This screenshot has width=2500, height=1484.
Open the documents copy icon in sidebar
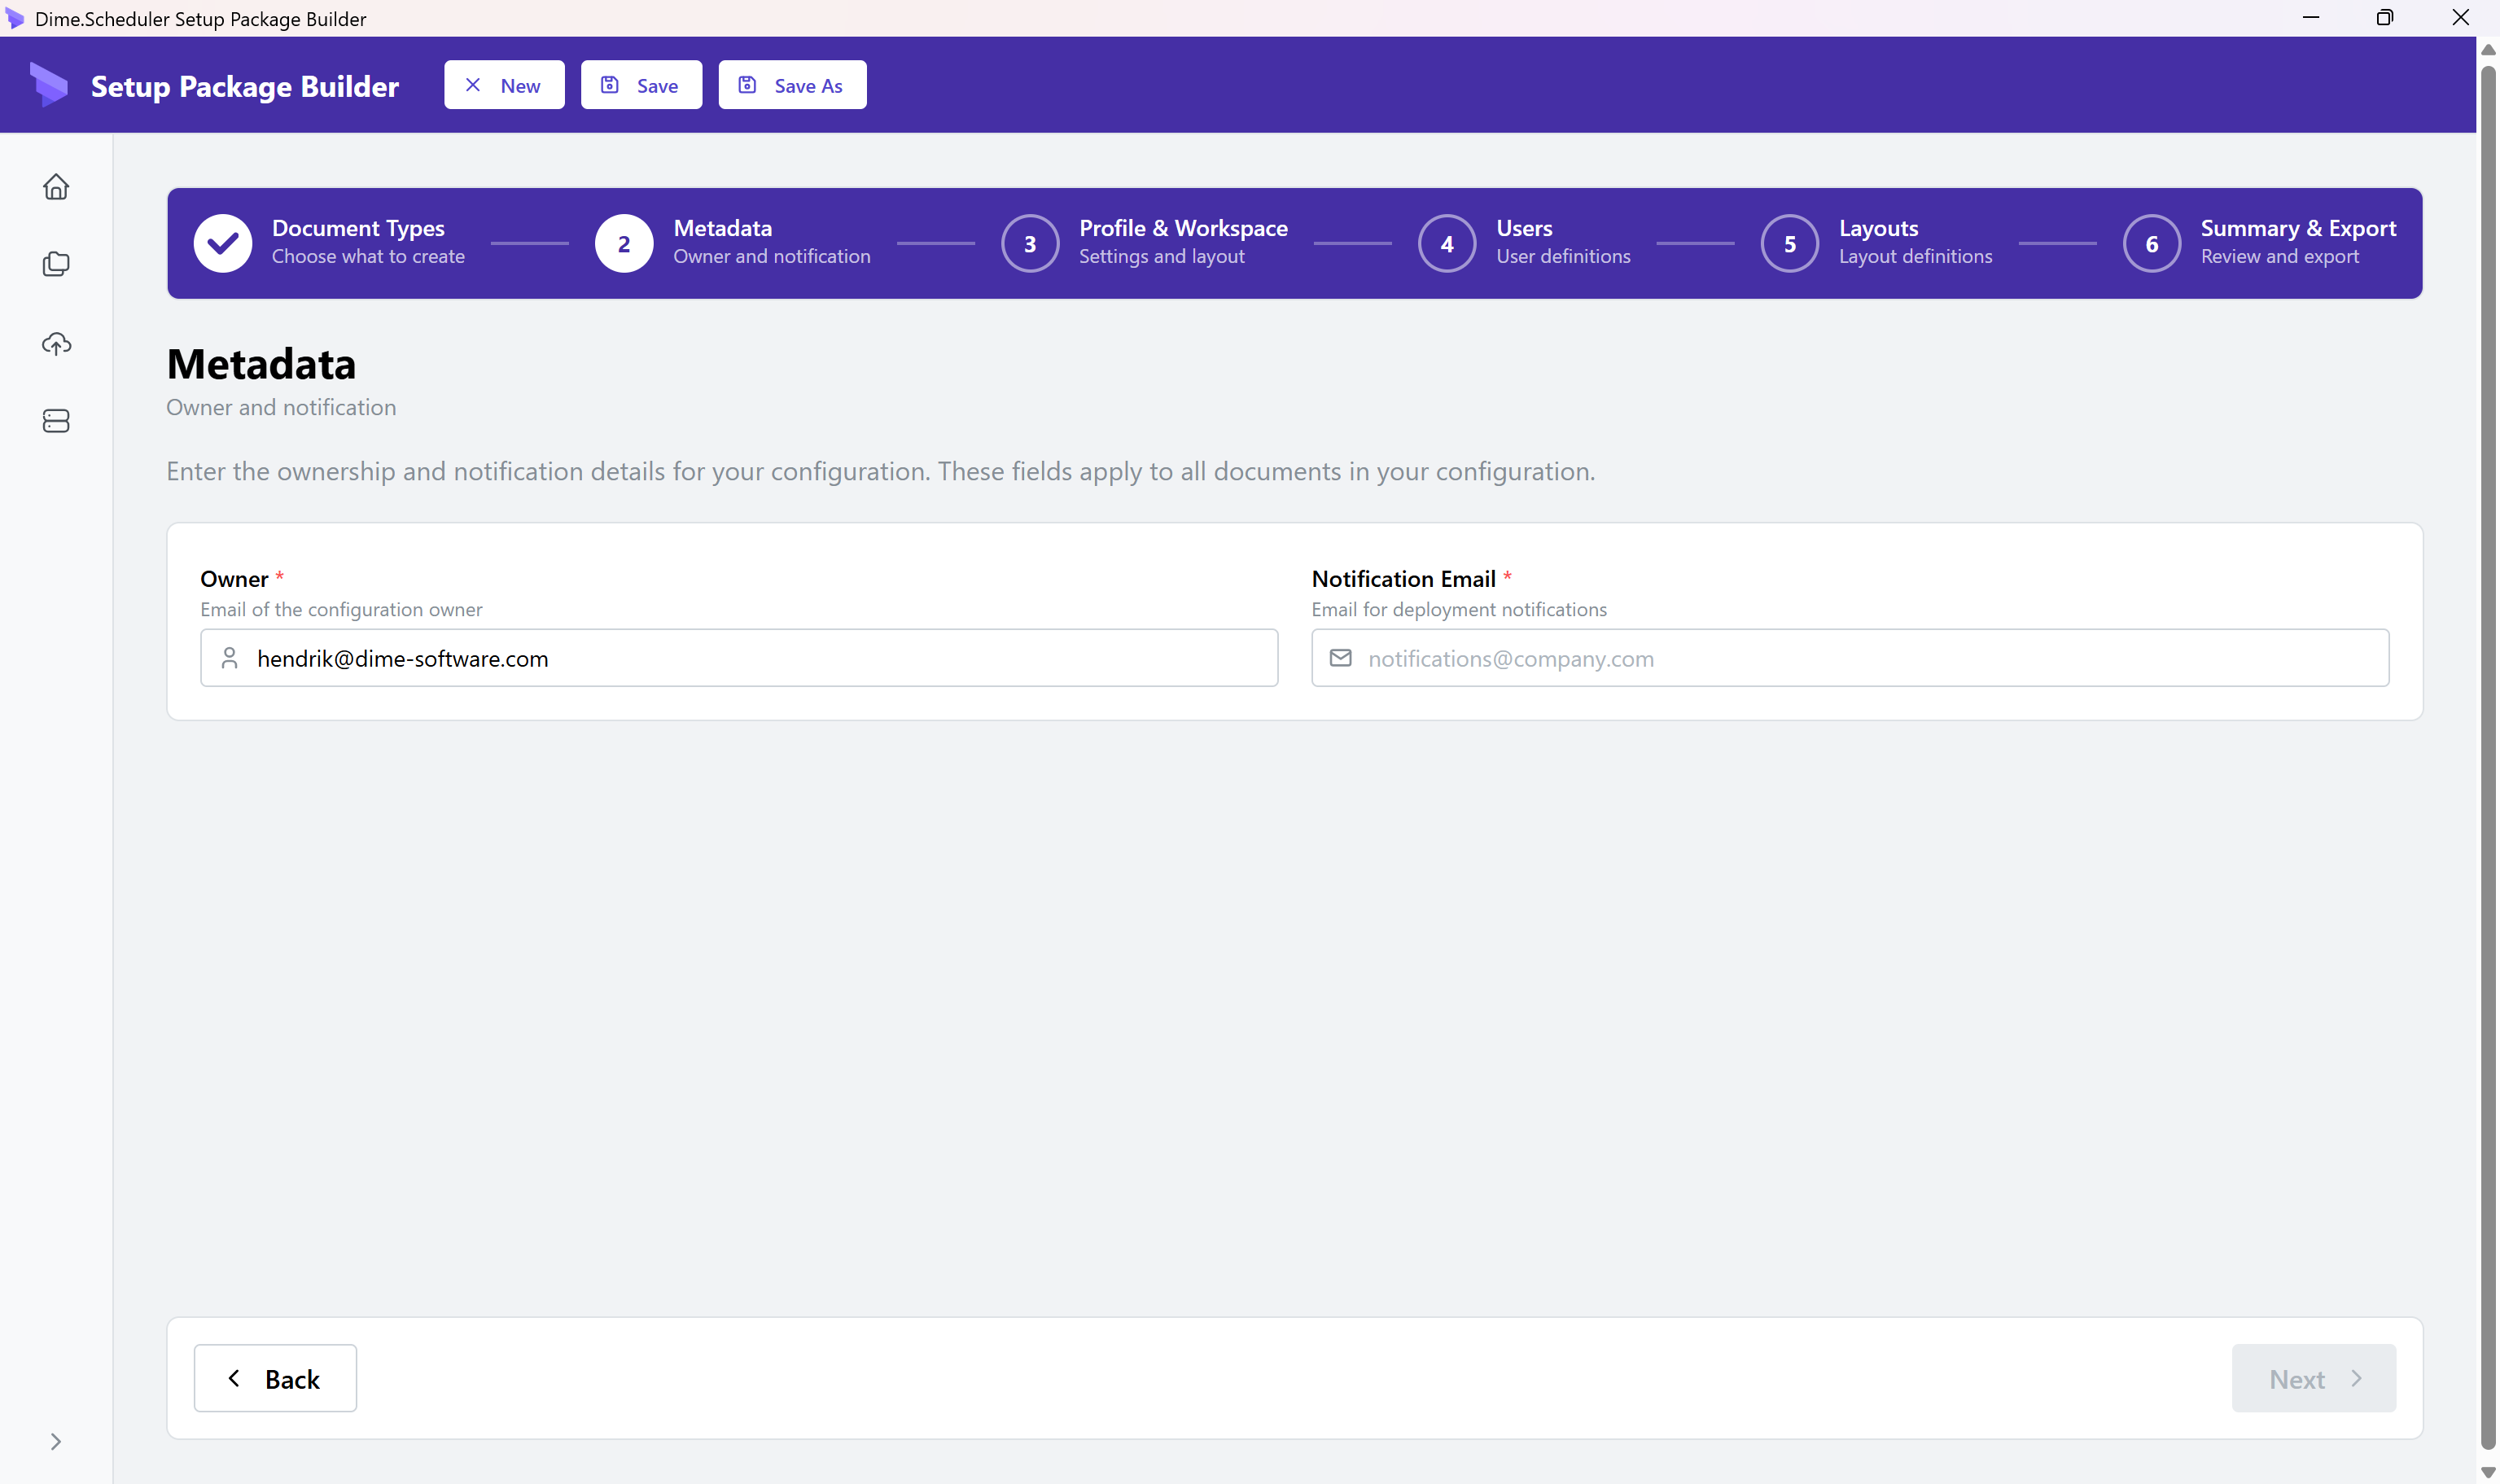tap(56, 264)
